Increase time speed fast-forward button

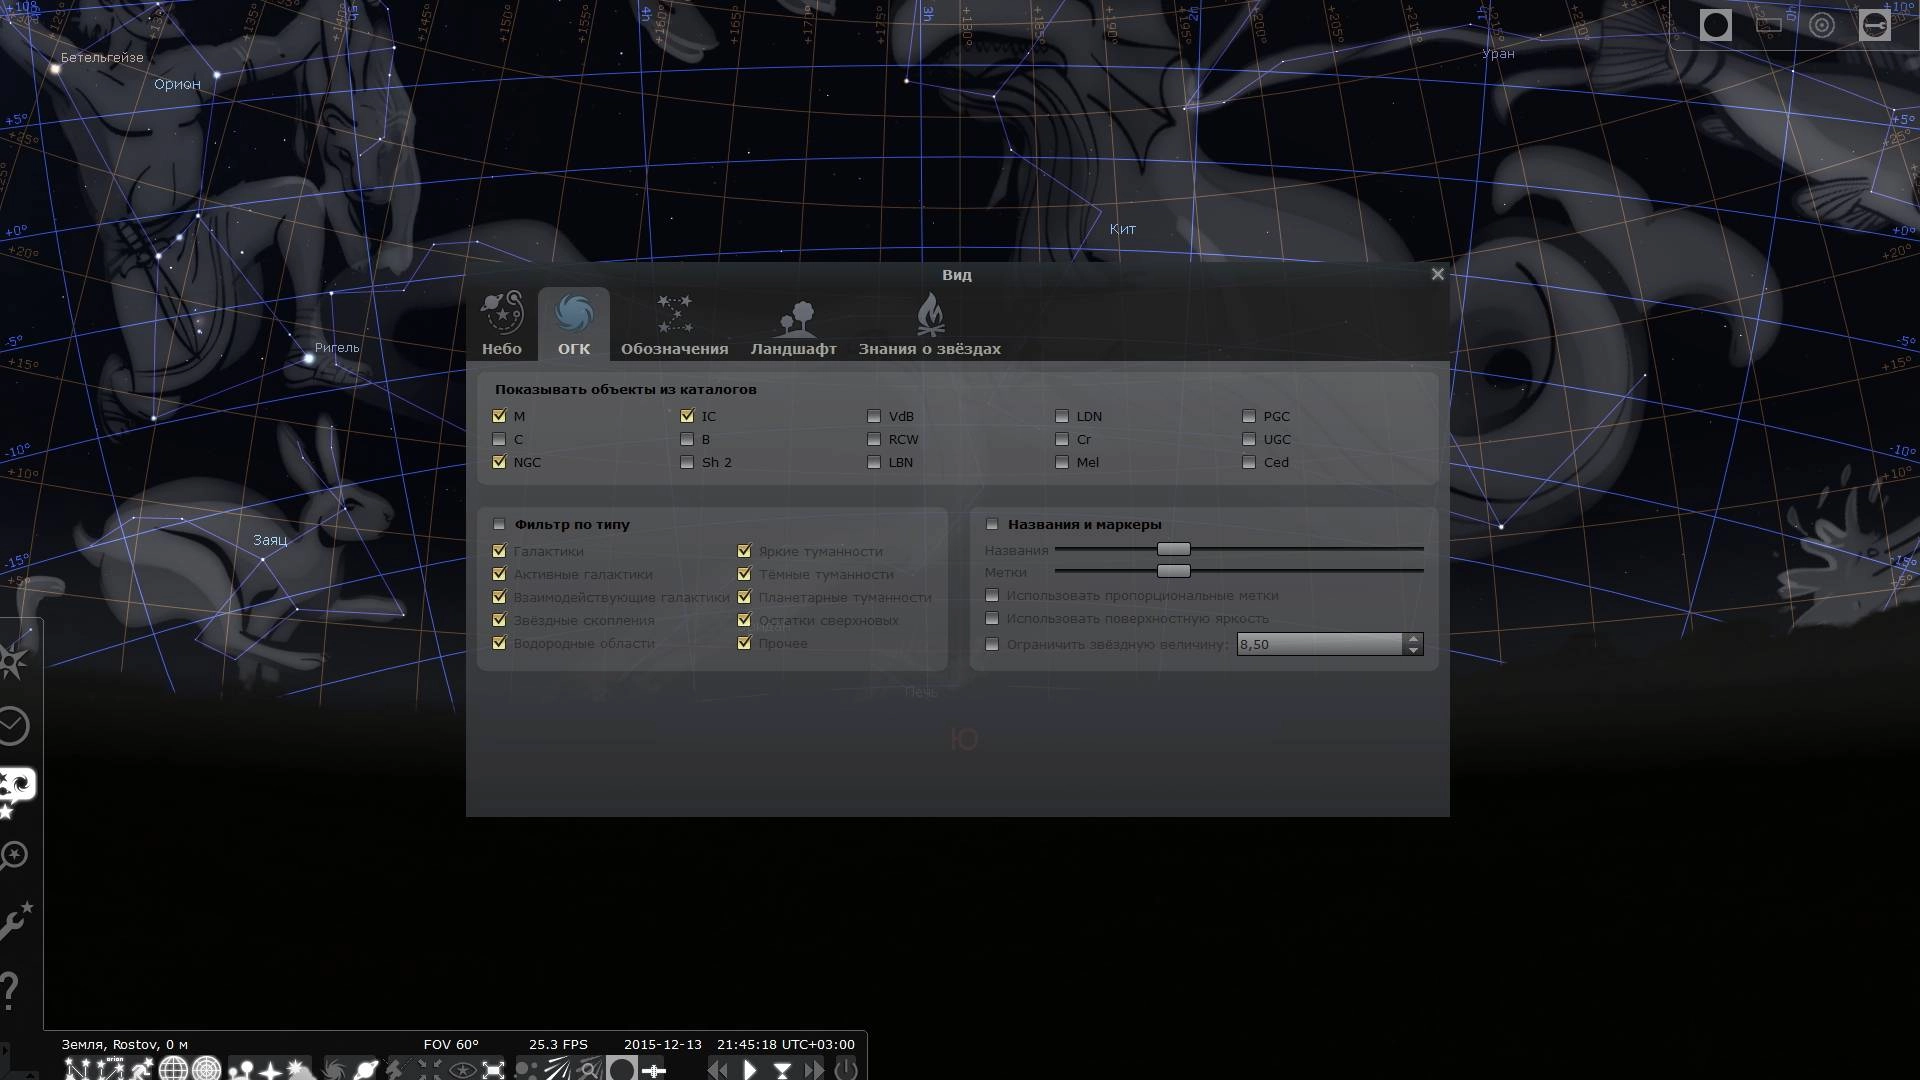pyautogui.click(x=814, y=1068)
